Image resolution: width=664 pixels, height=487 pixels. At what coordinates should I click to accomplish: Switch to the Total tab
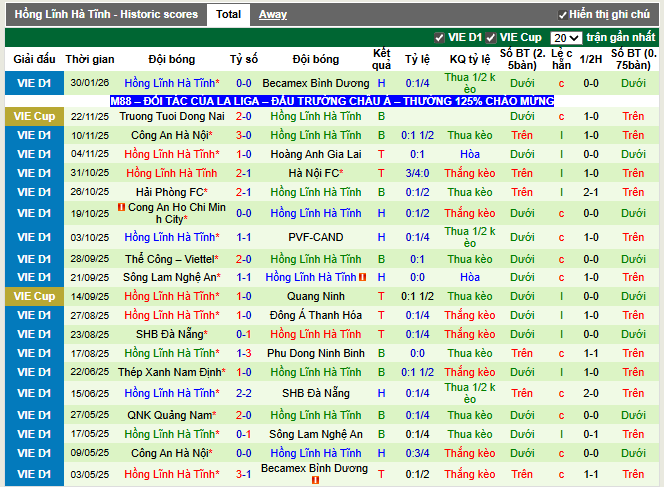coord(228,14)
